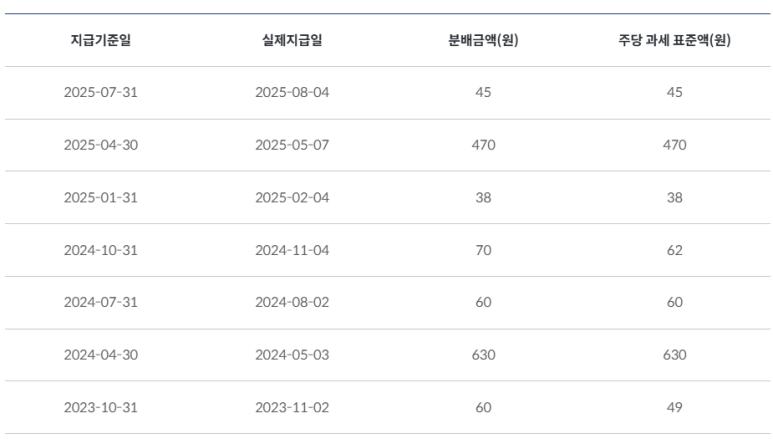This screenshot has width=773, height=439.
Task: Select the 2023-11-02 payment date cell
Action: click(x=292, y=407)
